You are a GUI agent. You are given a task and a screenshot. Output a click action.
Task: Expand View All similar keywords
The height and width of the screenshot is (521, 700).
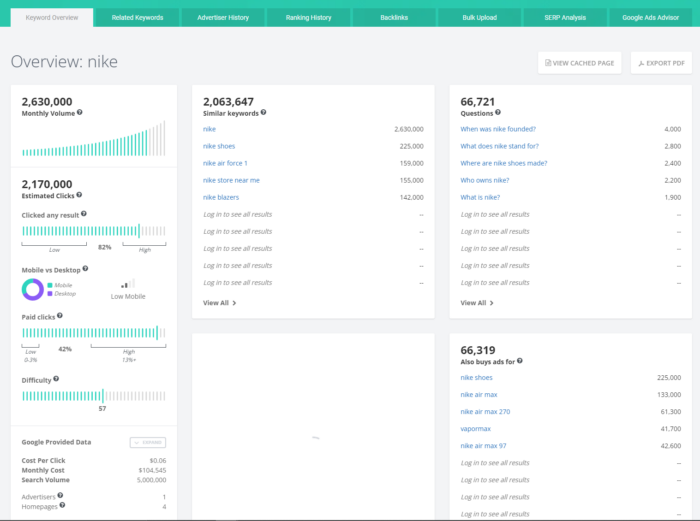pos(220,303)
